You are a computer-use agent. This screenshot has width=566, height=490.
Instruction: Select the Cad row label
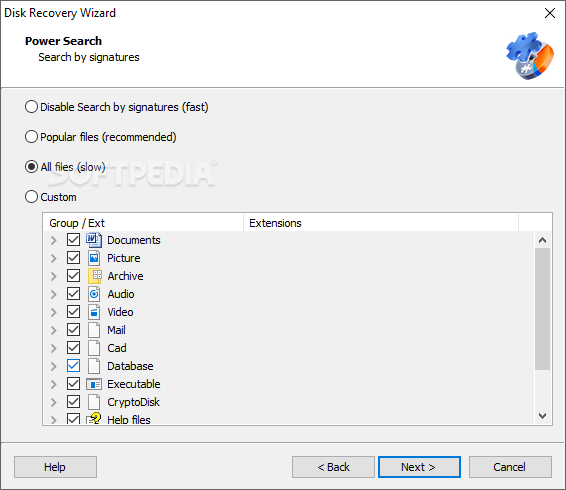point(117,348)
